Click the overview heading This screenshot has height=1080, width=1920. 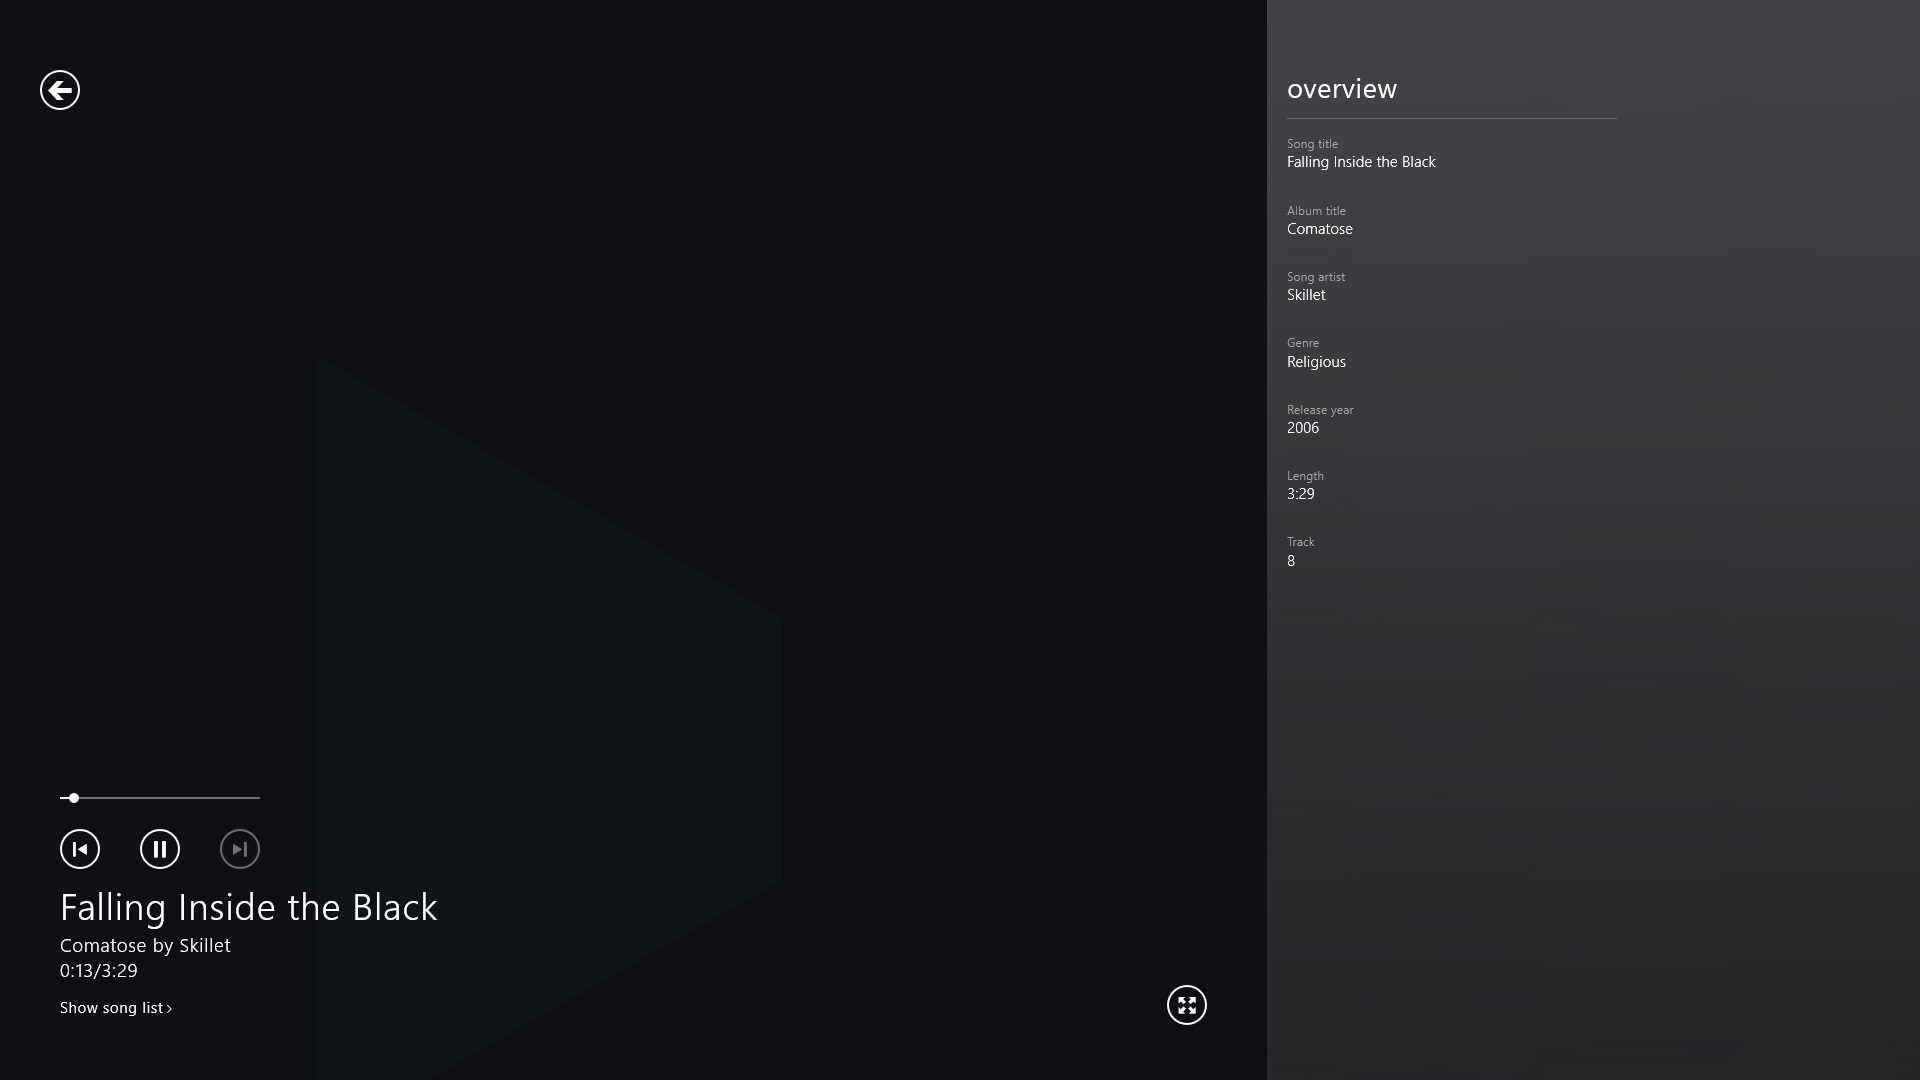(x=1342, y=89)
